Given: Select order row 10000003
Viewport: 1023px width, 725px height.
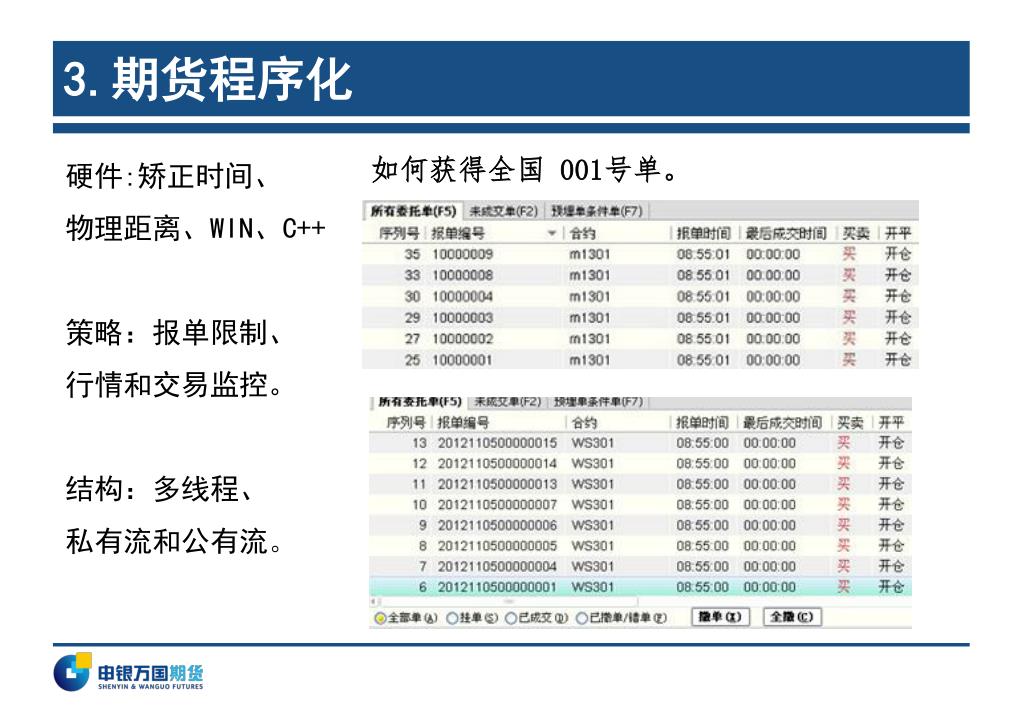Looking at the screenshot, I should [x=640, y=318].
